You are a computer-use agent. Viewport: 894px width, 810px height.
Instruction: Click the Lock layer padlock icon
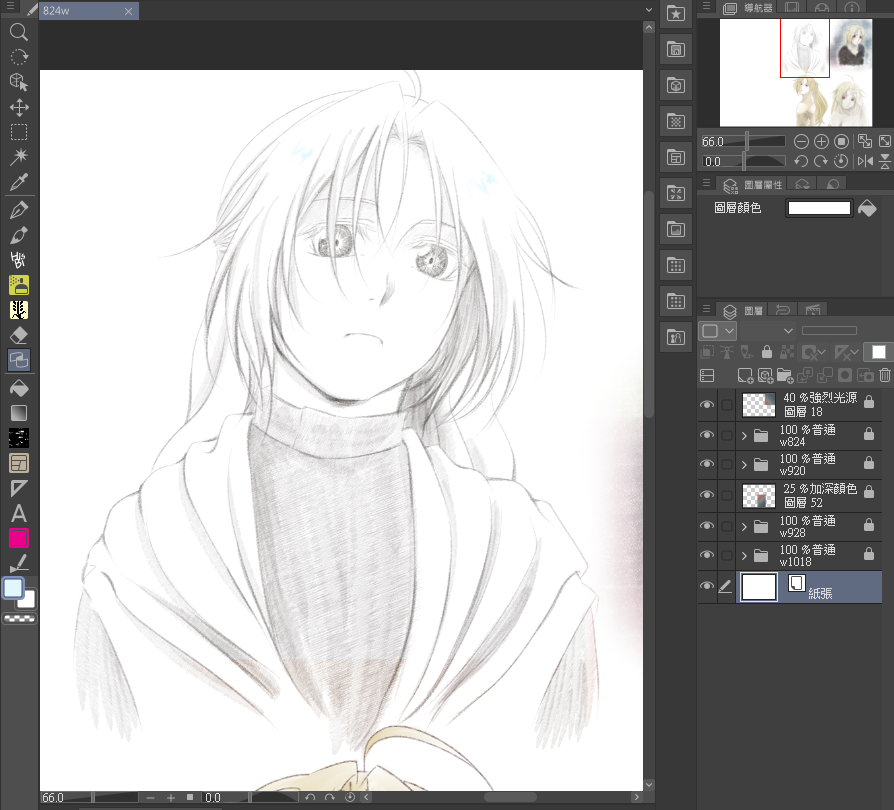767,352
